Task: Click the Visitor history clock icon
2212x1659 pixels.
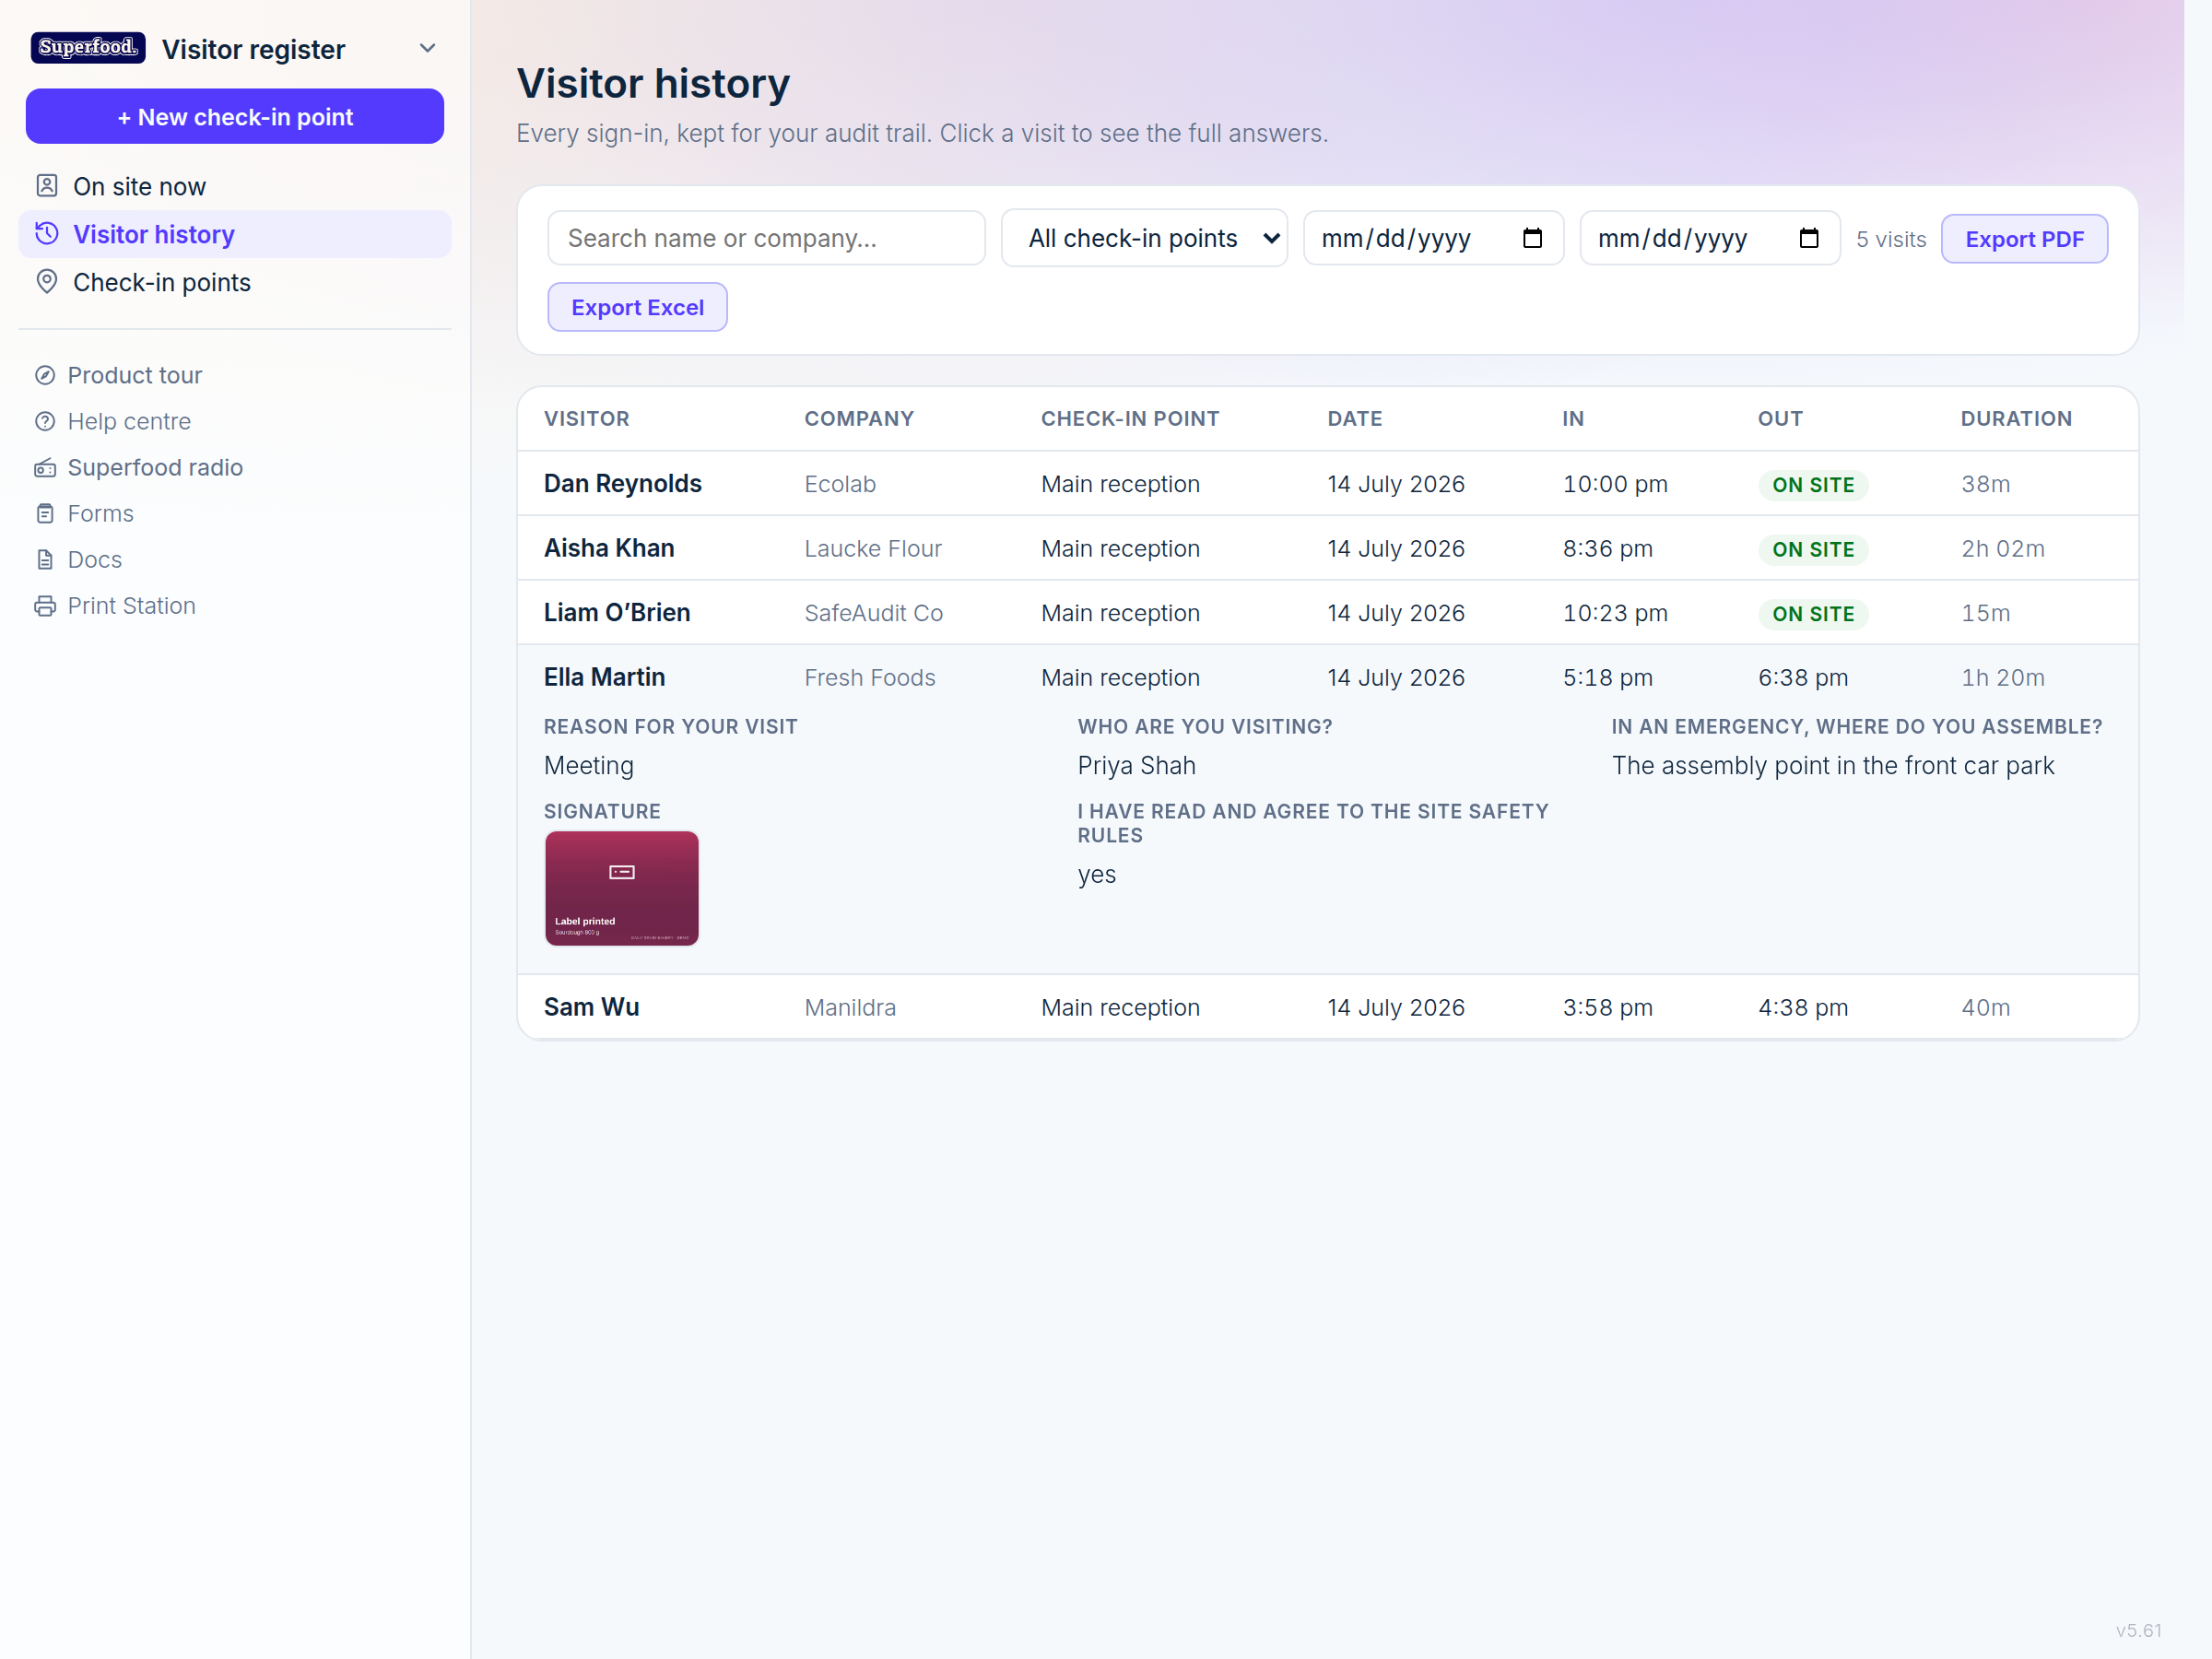Action: [47, 234]
